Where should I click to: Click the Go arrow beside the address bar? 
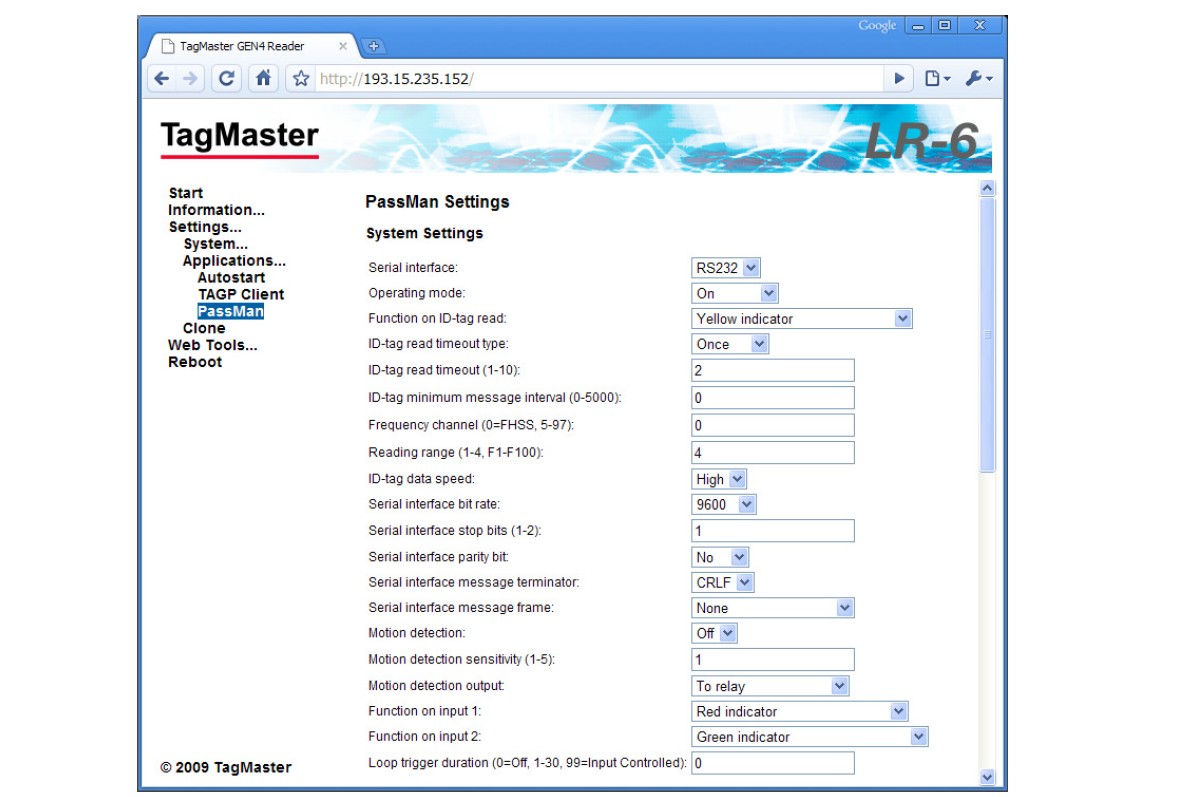(x=899, y=78)
